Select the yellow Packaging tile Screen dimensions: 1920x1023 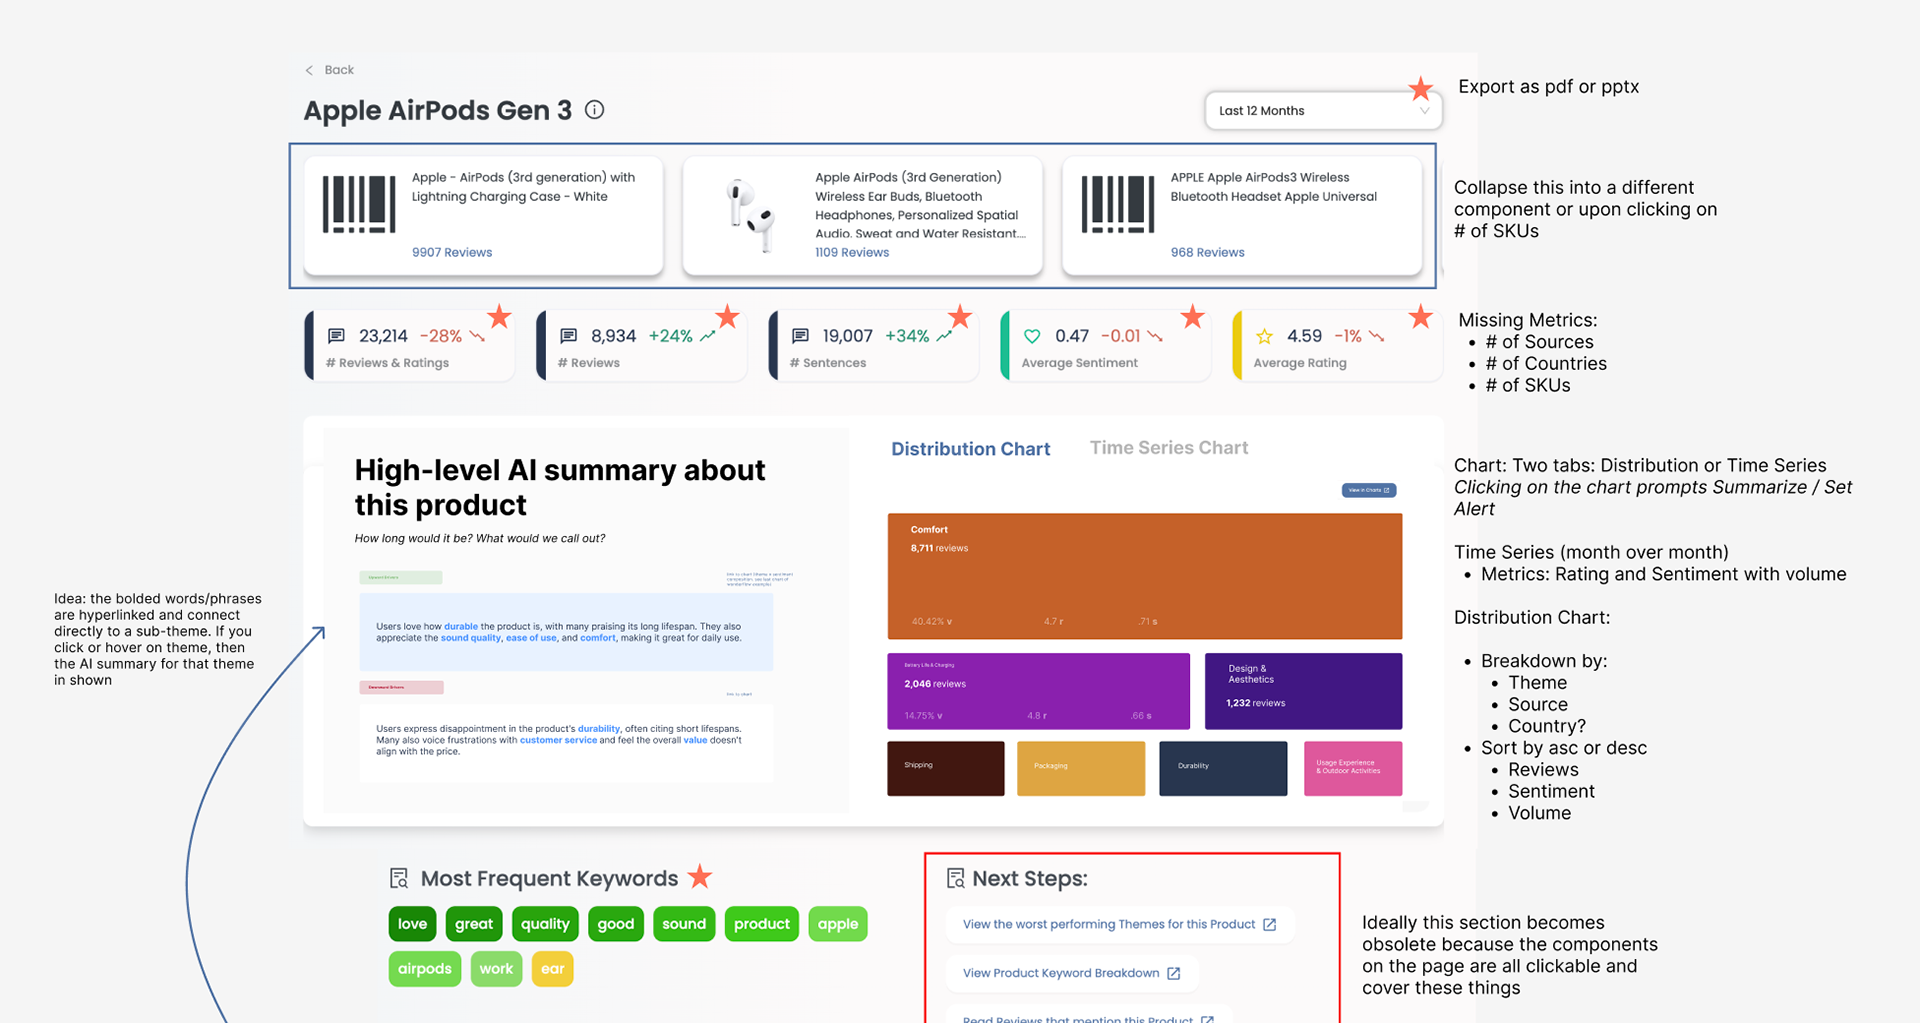[x=1081, y=768]
